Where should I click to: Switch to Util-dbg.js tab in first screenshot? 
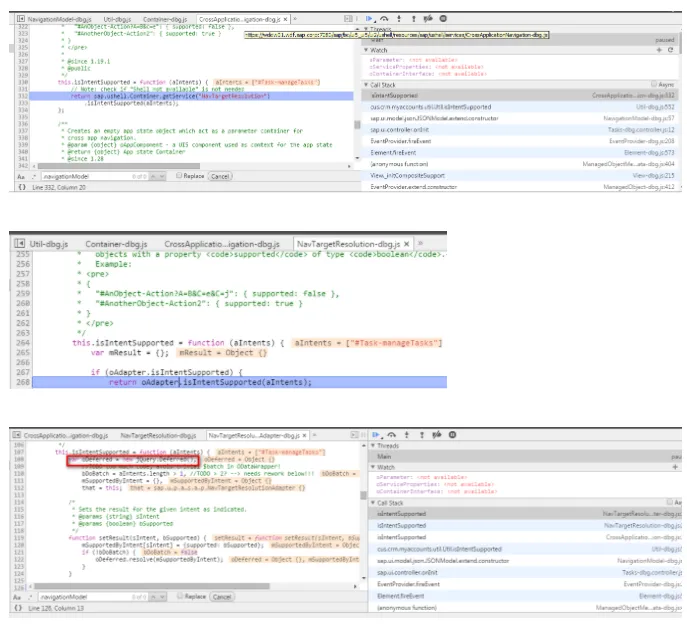pos(117,19)
